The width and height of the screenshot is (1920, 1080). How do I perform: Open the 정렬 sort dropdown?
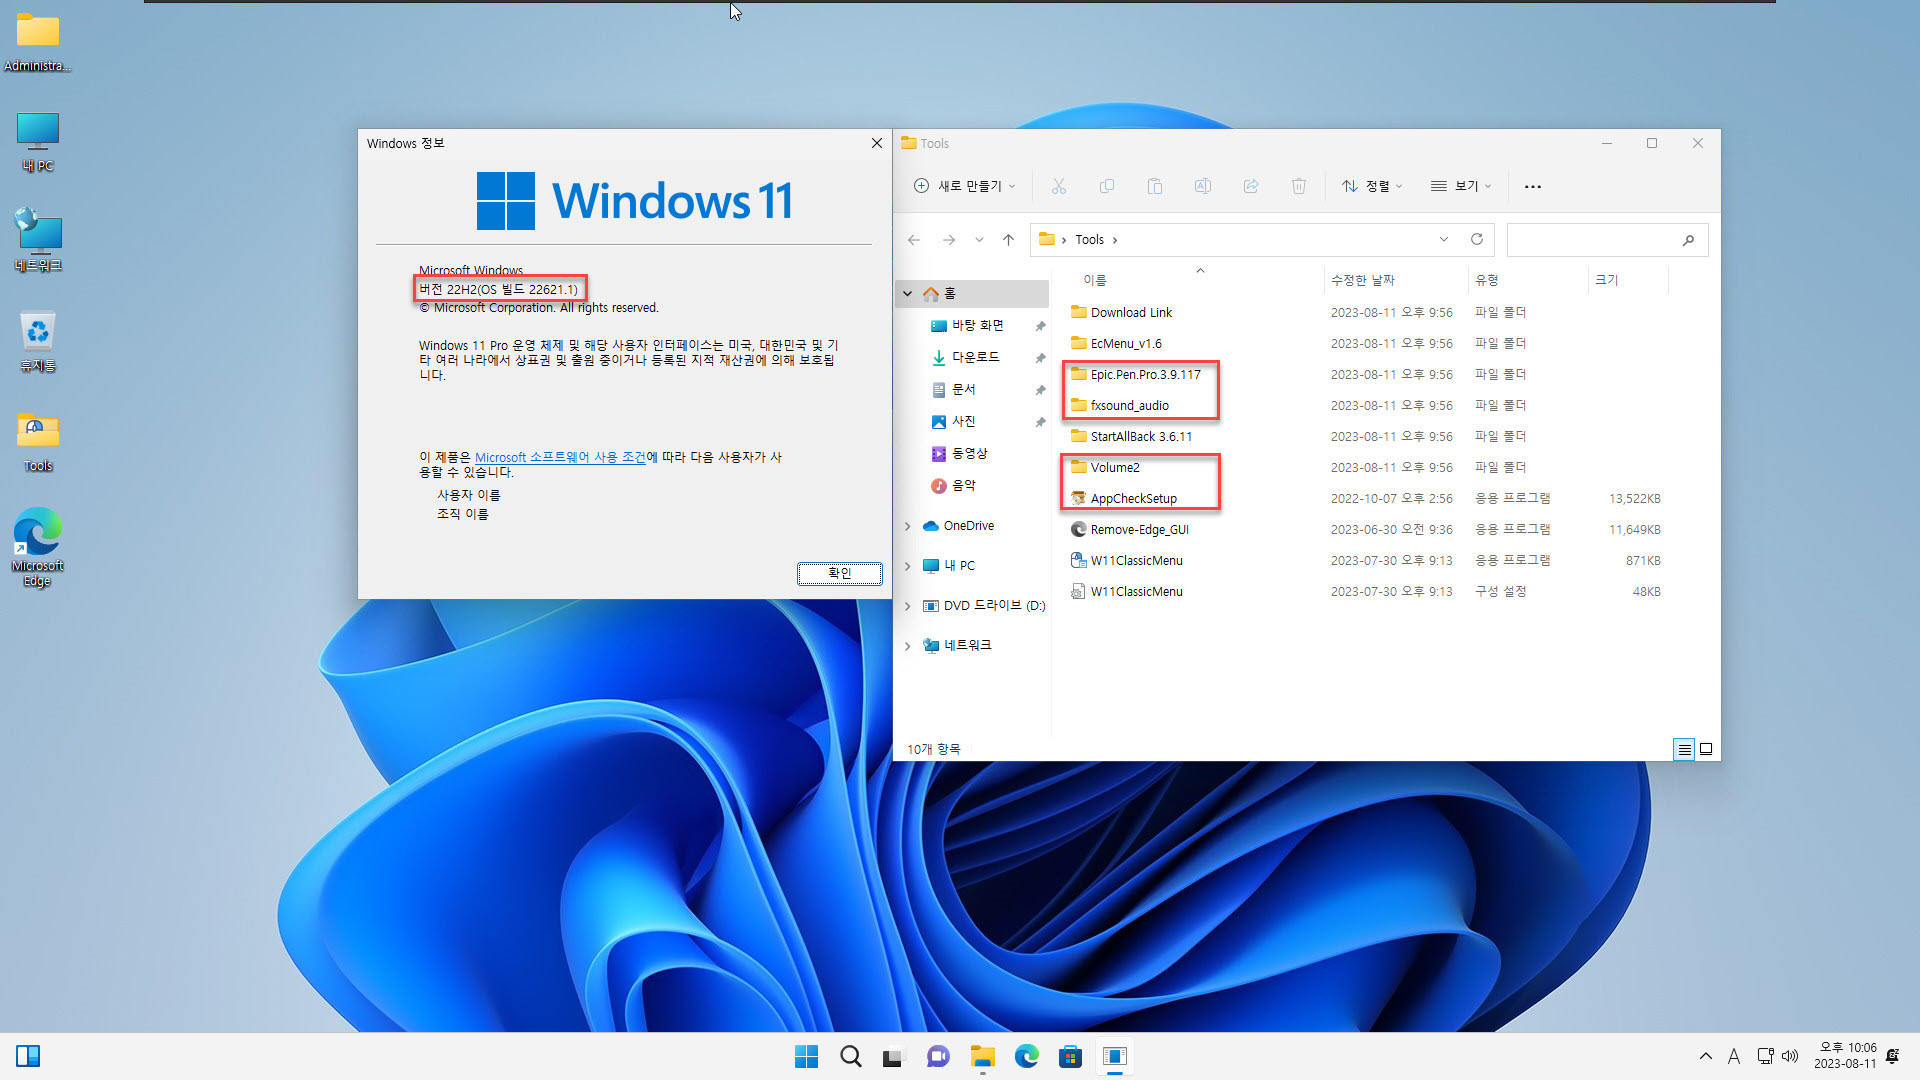click(x=1372, y=186)
